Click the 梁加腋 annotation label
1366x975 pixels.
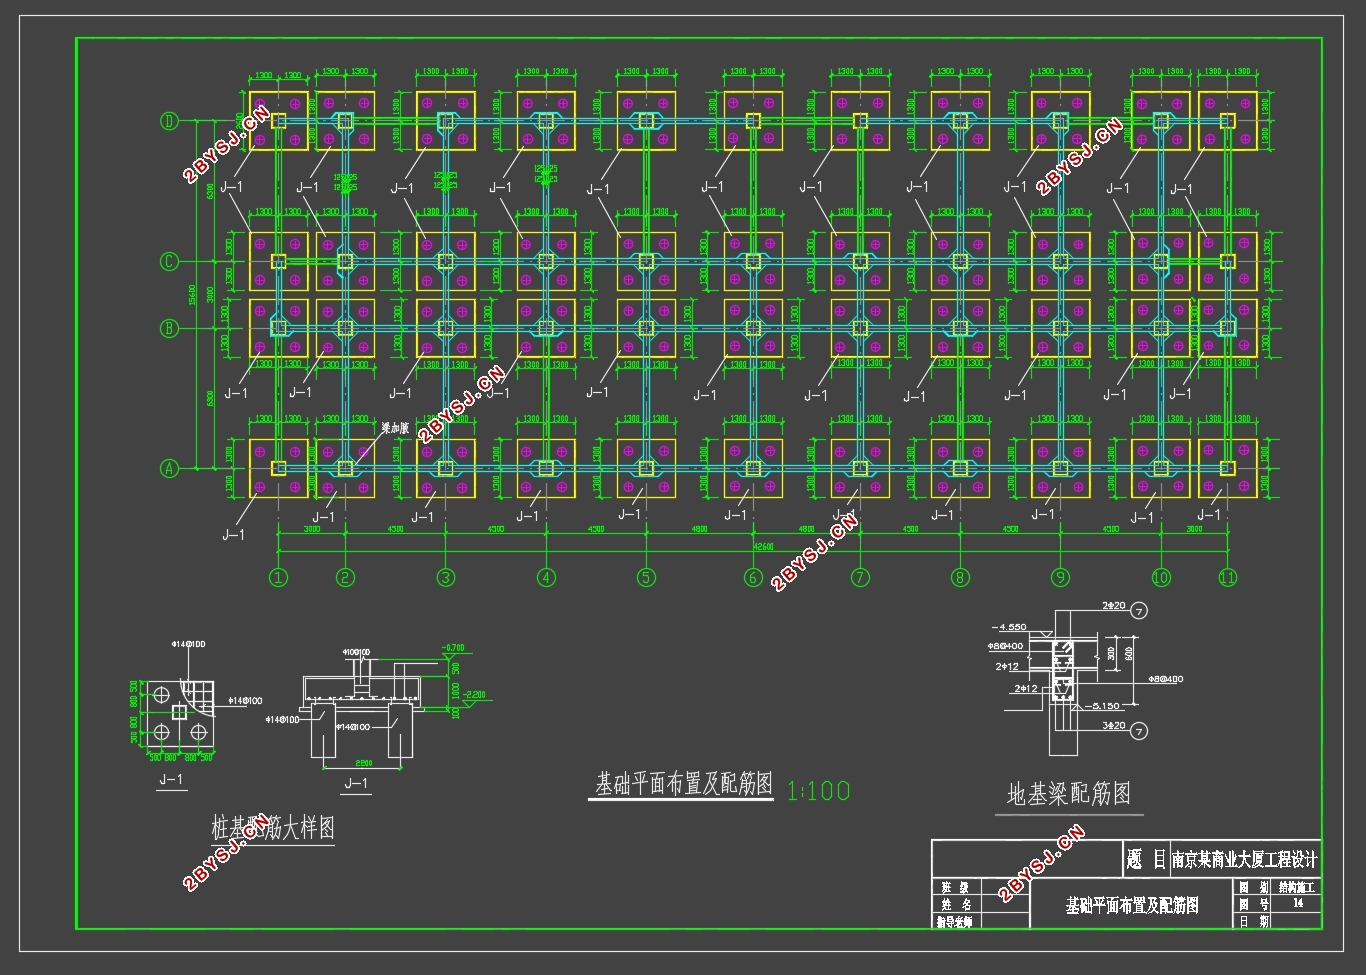pyautogui.click(x=395, y=427)
